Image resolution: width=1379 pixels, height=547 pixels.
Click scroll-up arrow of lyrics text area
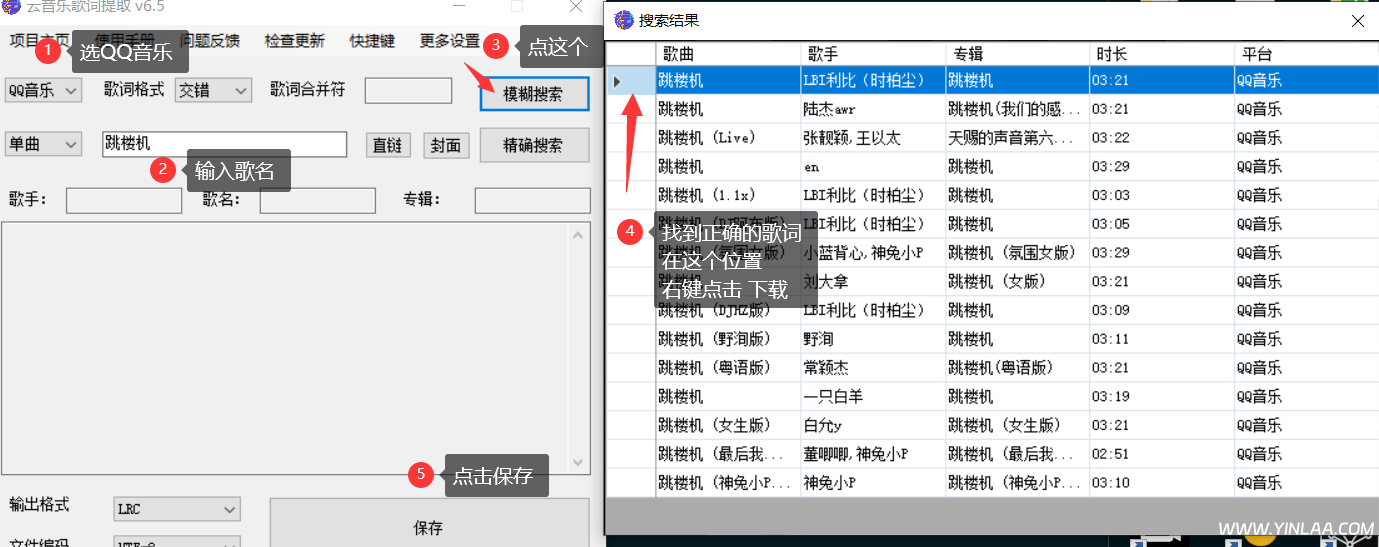tap(579, 236)
